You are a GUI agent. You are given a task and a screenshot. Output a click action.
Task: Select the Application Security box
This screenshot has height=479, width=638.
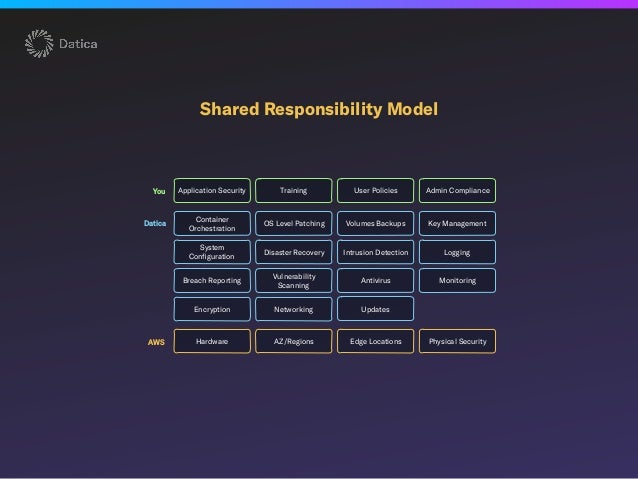click(212, 190)
